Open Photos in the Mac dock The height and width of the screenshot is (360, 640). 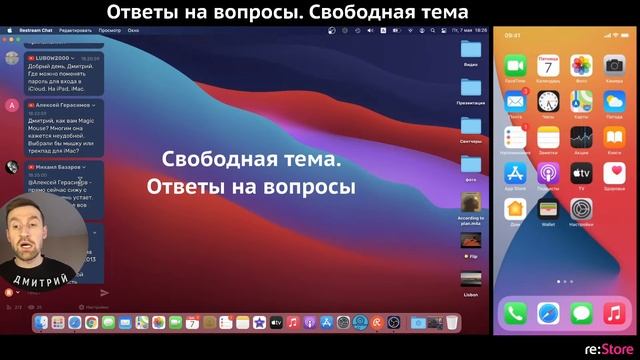pyautogui.click(x=158, y=323)
